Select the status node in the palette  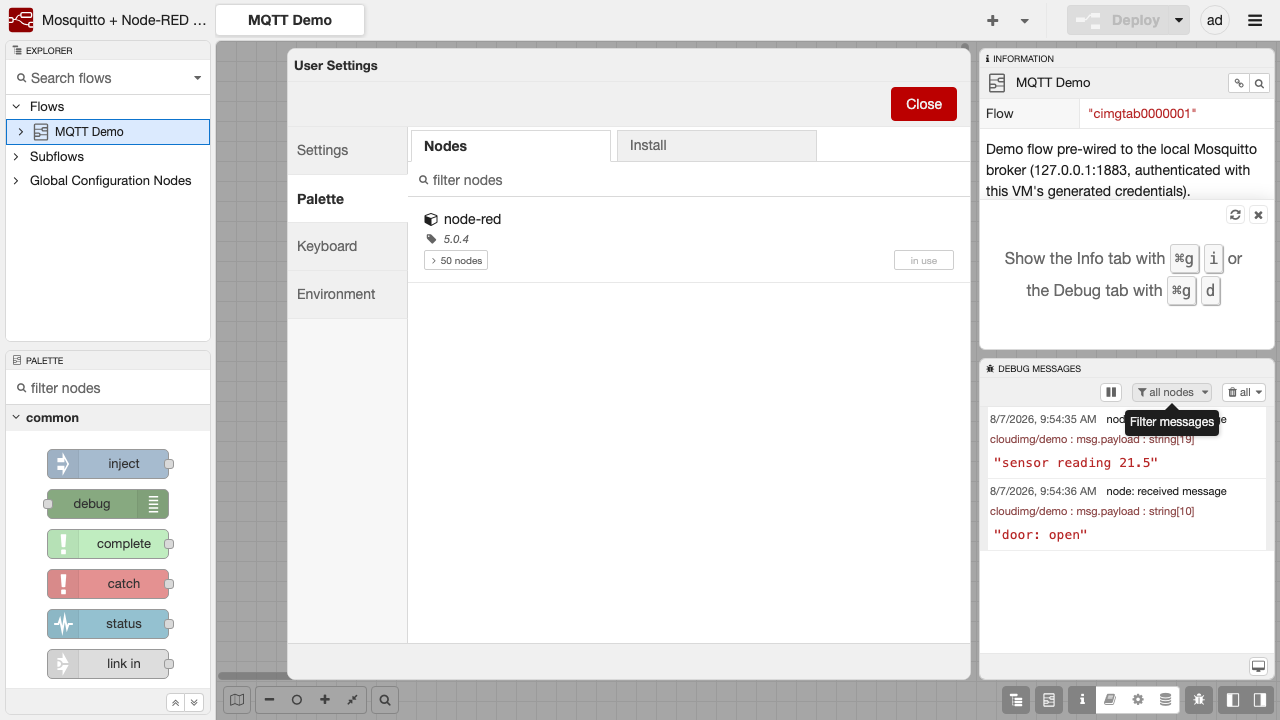(x=108, y=624)
